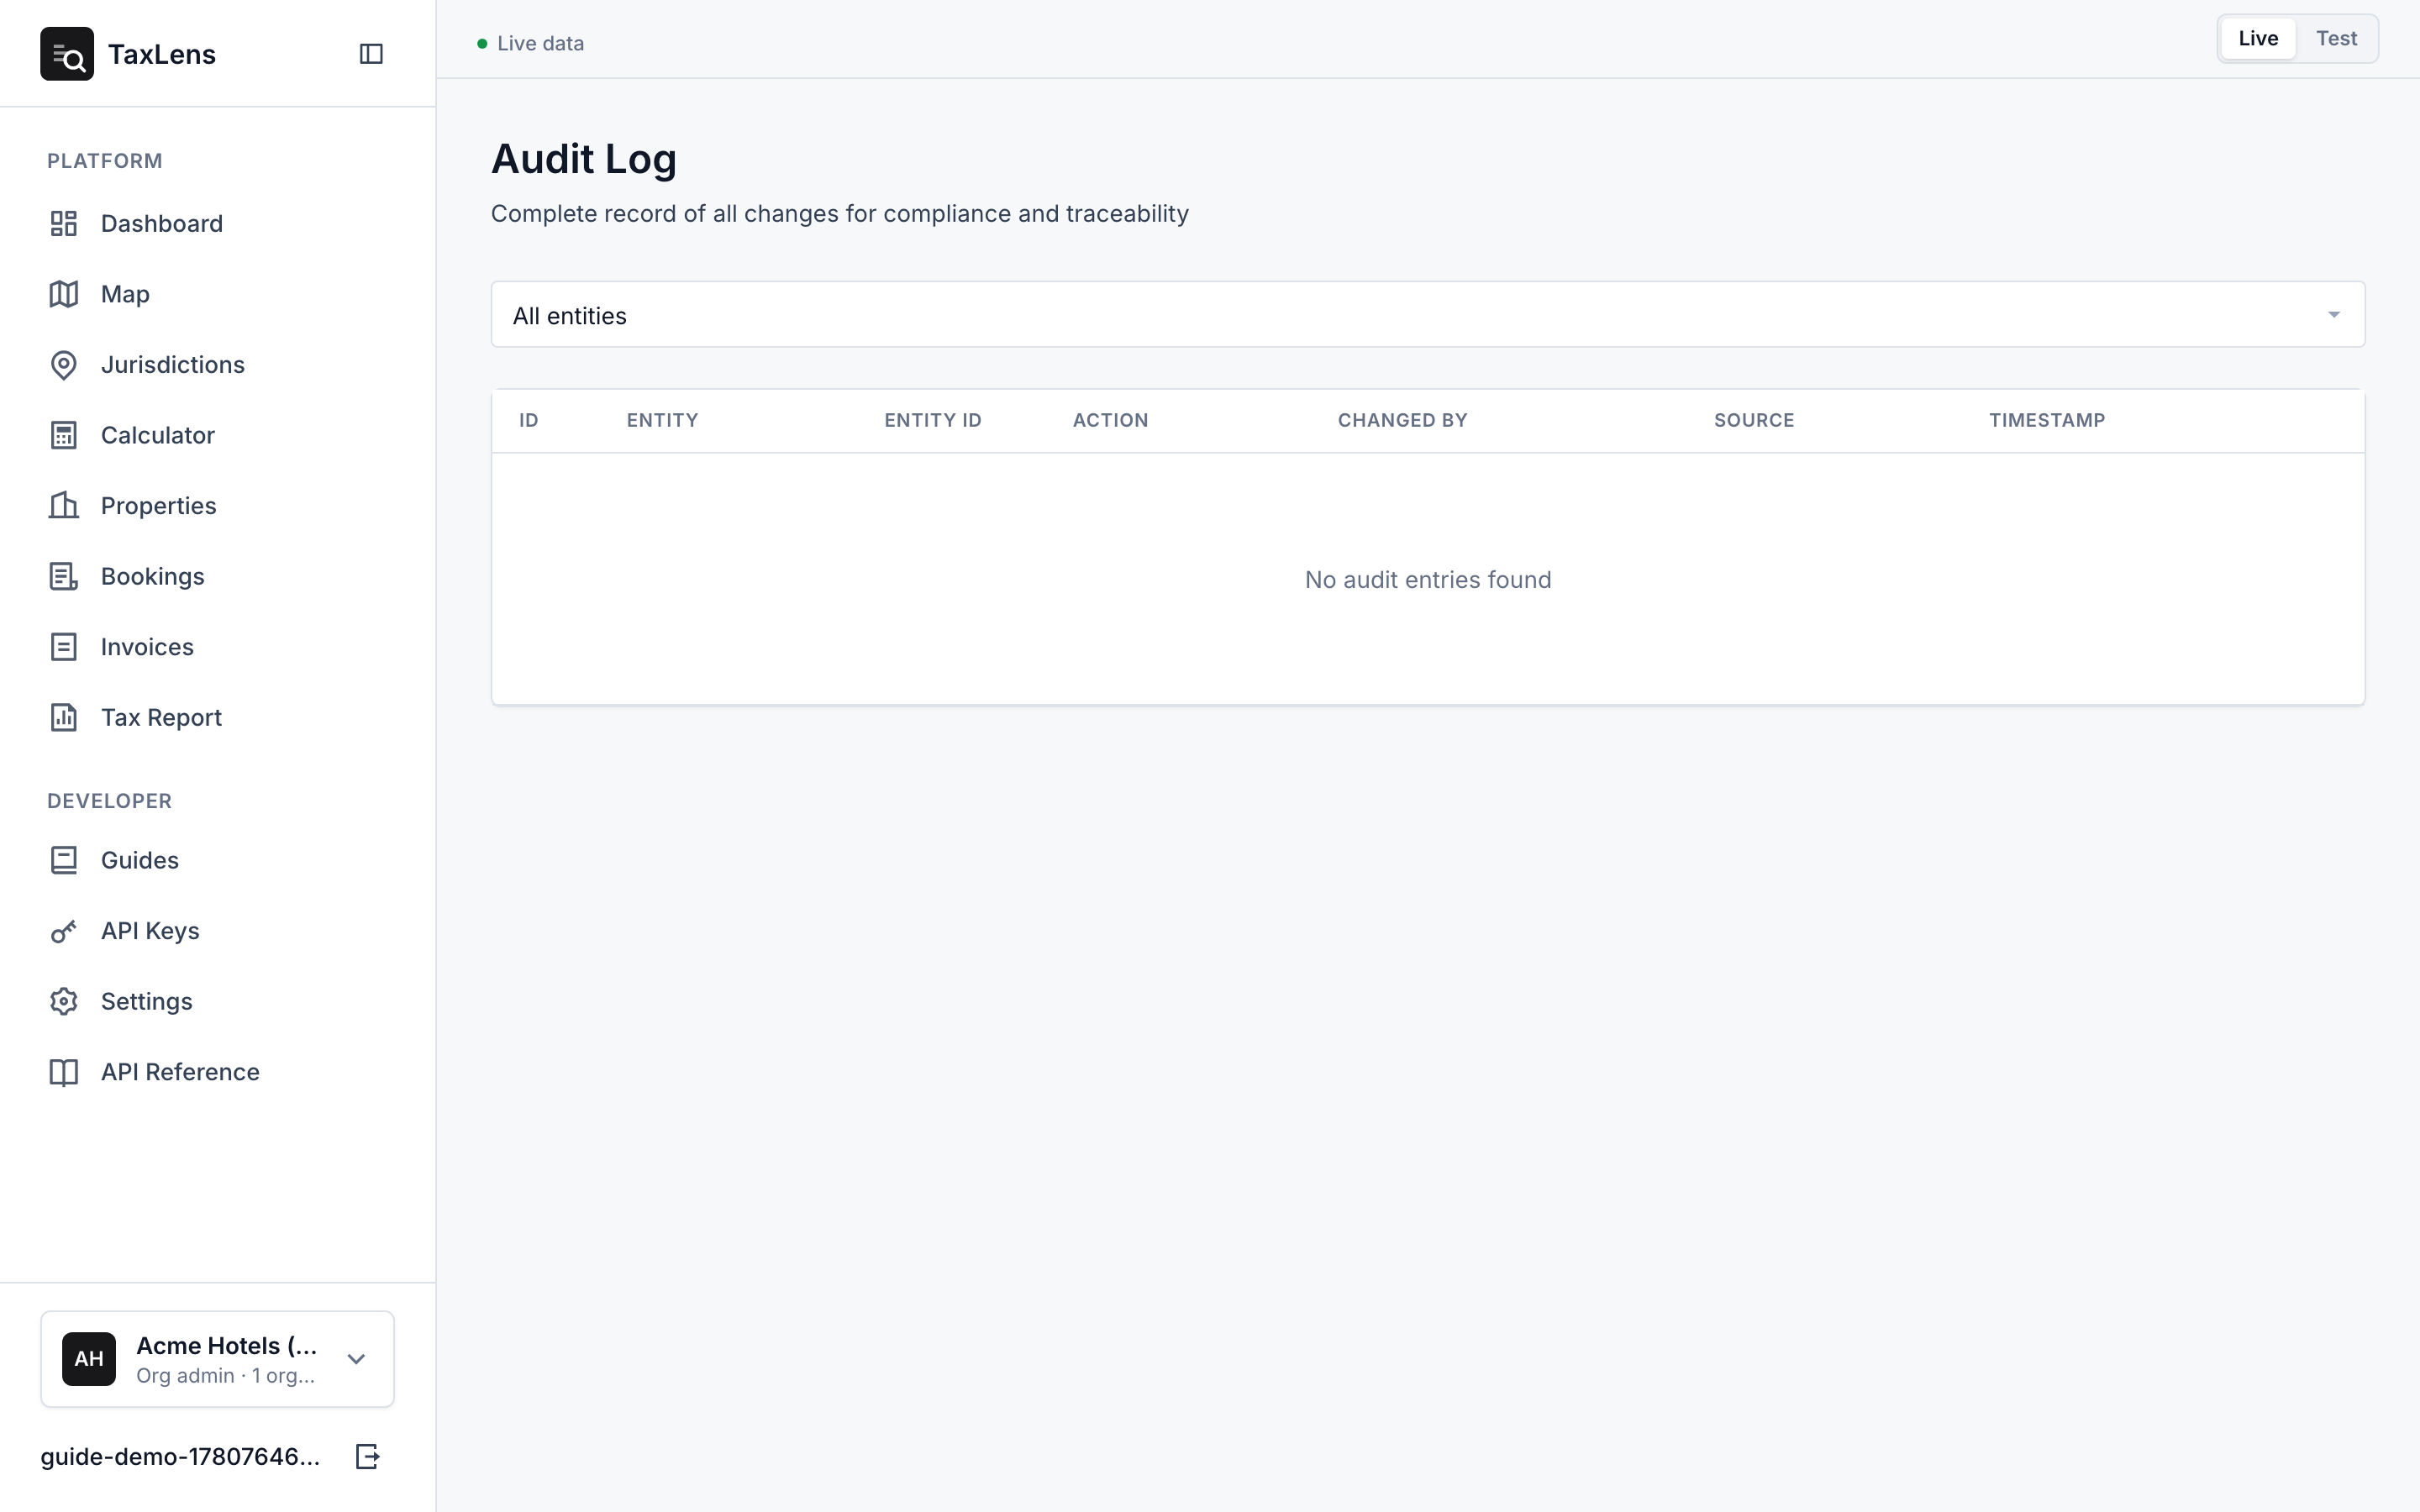Viewport: 2420px width, 1512px height.
Task: Click the Properties building icon
Action: point(64,506)
